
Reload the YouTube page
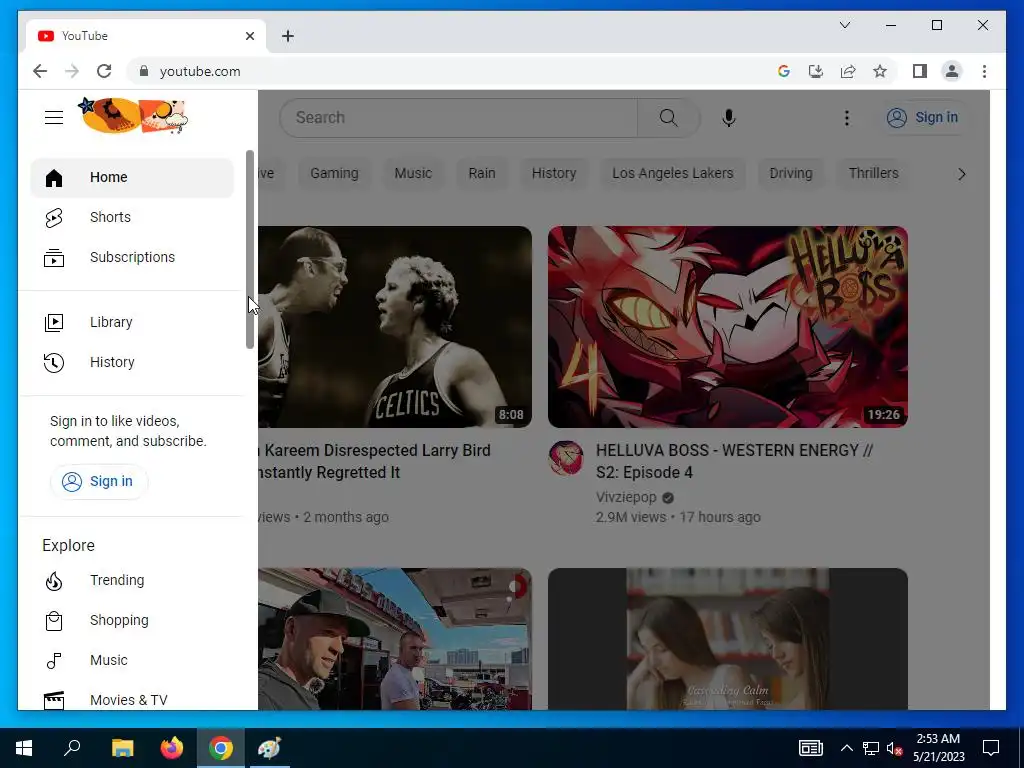click(104, 71)
